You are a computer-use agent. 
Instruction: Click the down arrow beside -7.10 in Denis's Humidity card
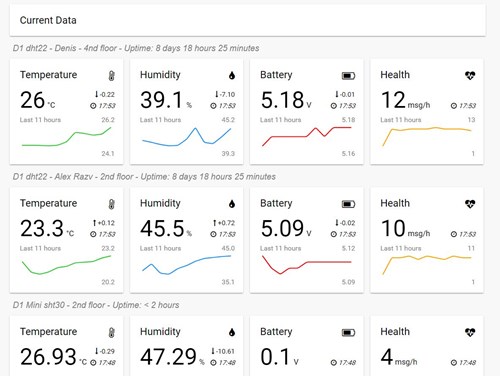pos(217,94)
